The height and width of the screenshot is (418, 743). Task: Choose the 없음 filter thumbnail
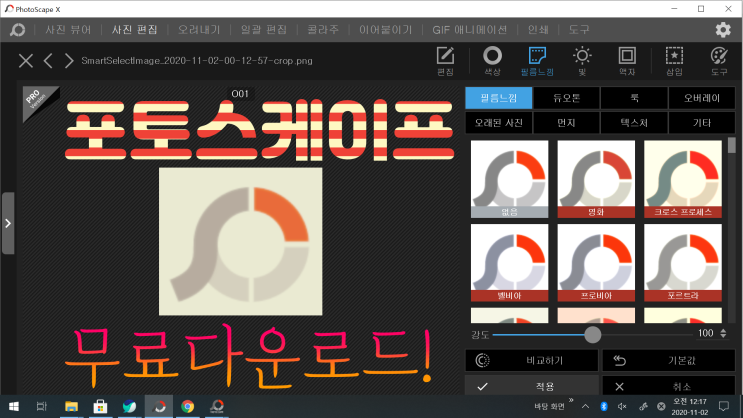pos(509,179)
